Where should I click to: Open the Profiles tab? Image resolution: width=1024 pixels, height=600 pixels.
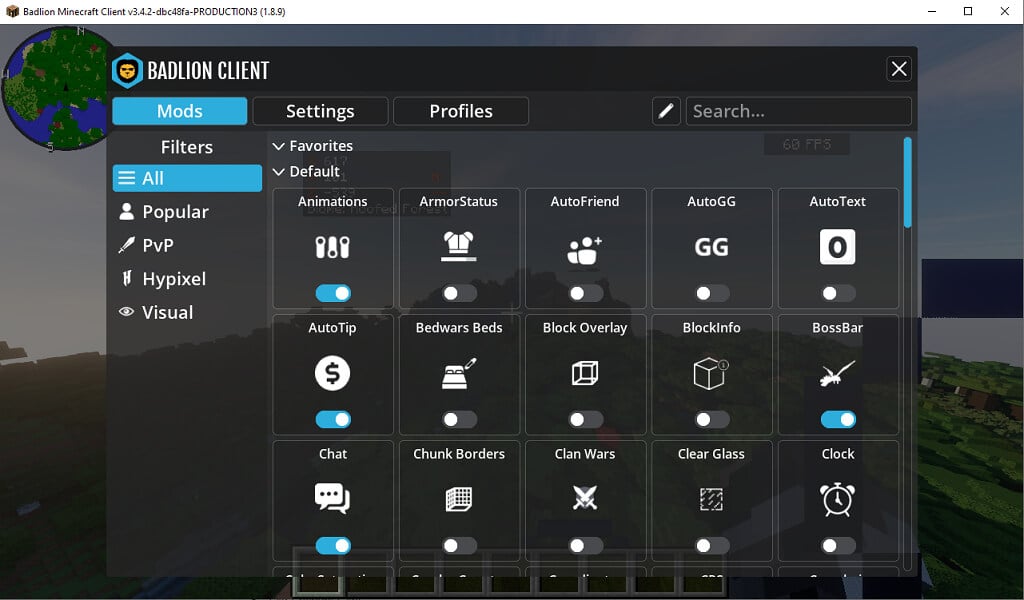(x=461, y=111)
